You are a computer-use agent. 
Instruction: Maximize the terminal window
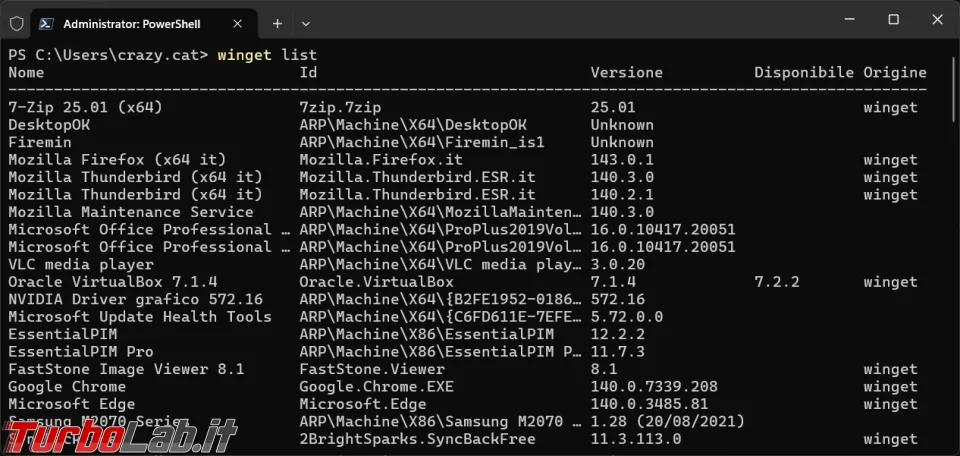point(893,20)
